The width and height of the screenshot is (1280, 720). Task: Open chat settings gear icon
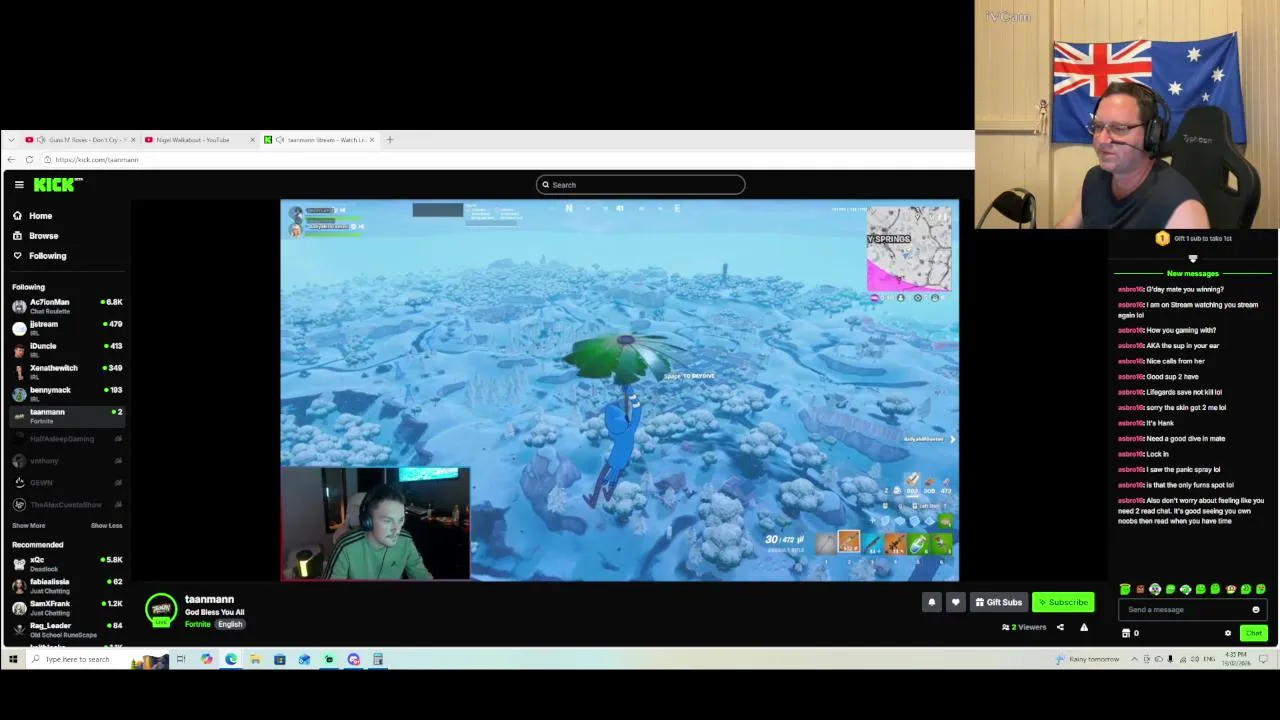click(x=1228, y=633)
